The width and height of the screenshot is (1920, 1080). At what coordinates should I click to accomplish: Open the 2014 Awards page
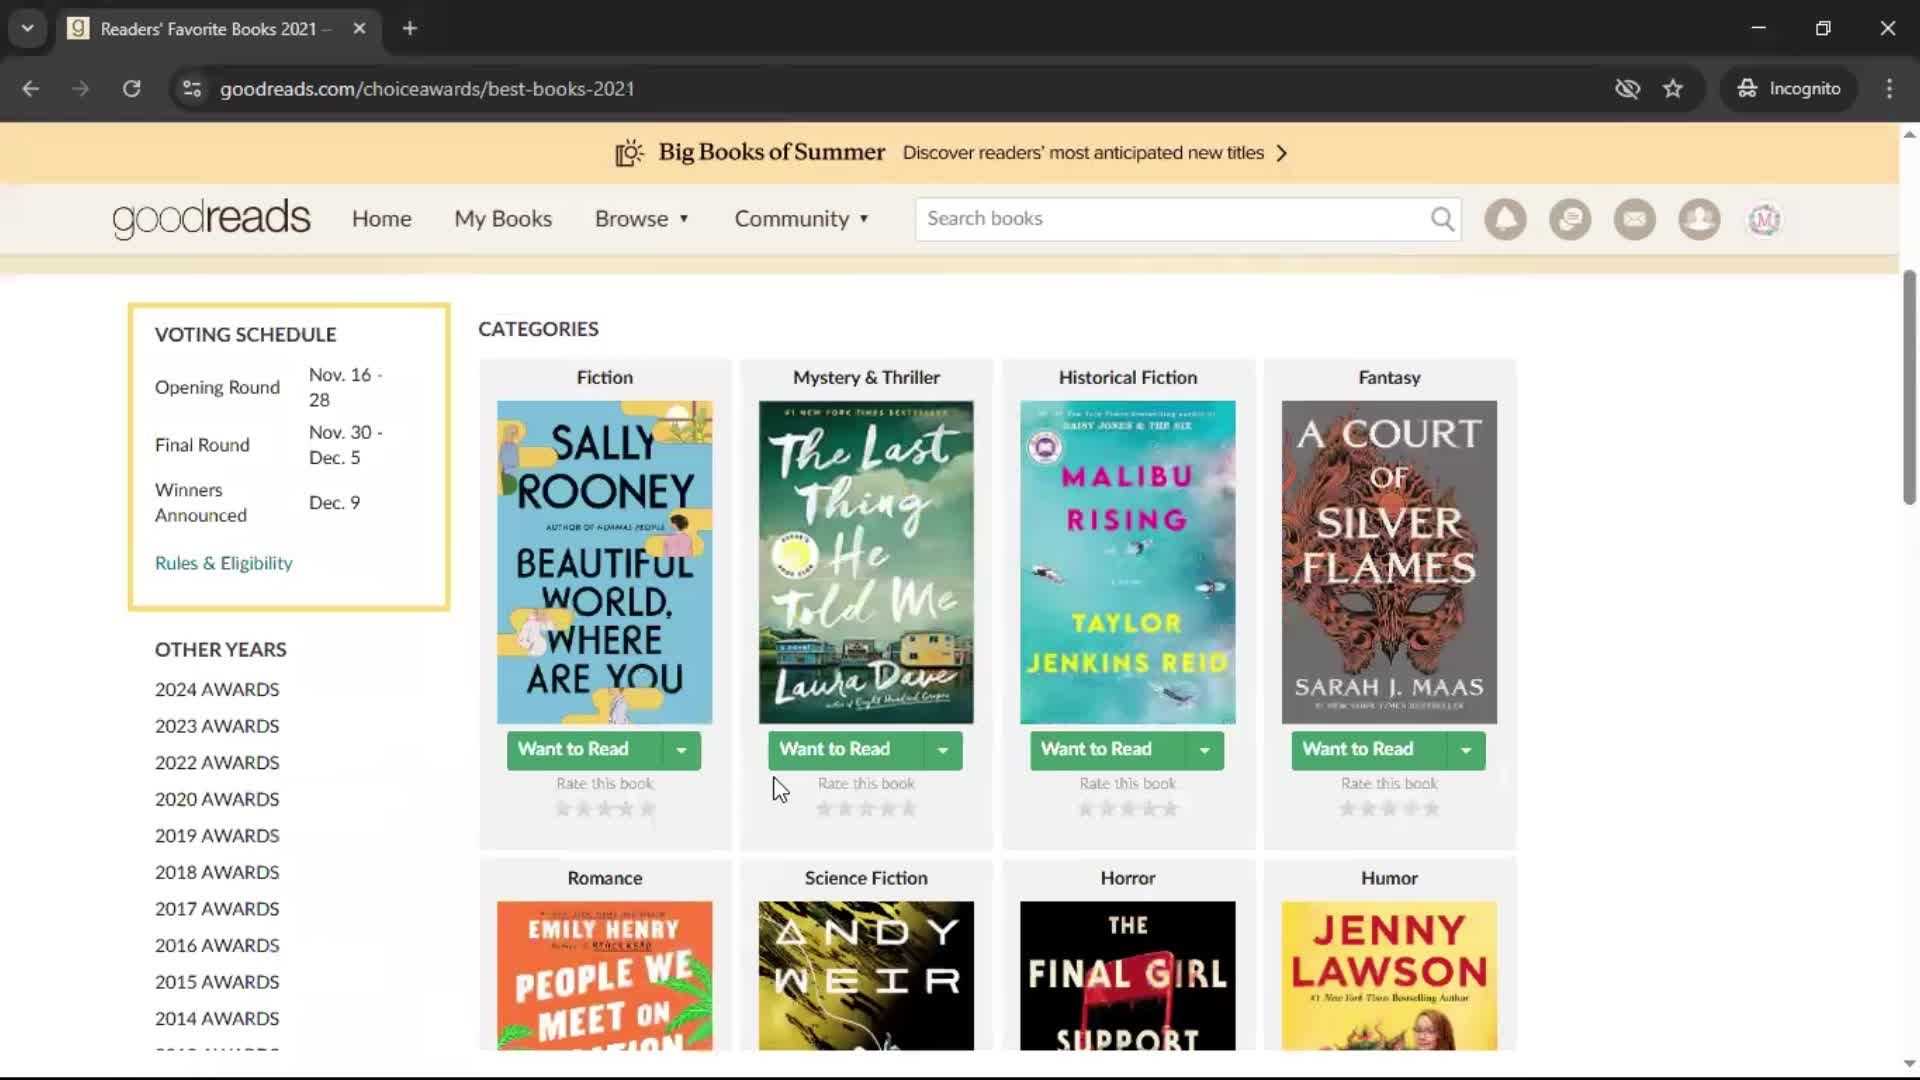217,1018
